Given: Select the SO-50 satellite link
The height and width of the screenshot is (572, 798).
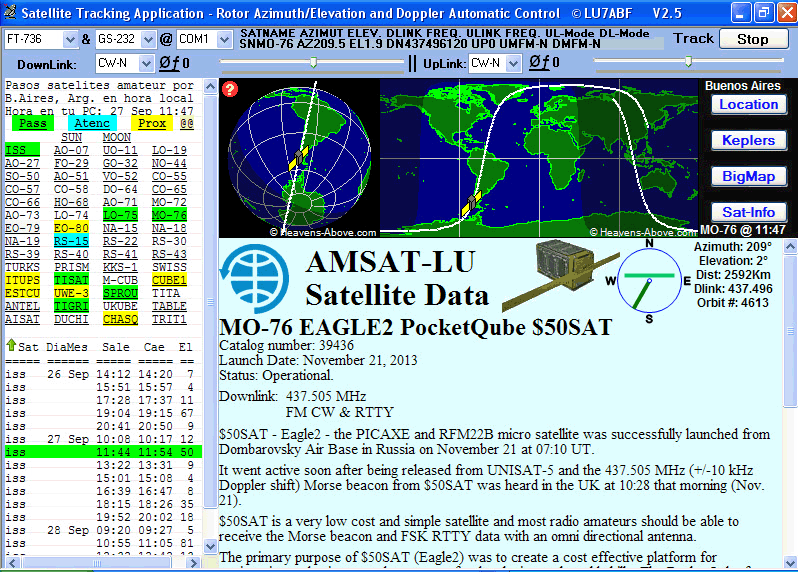Looking at the screenshot, I should click(x=22, y=176).
